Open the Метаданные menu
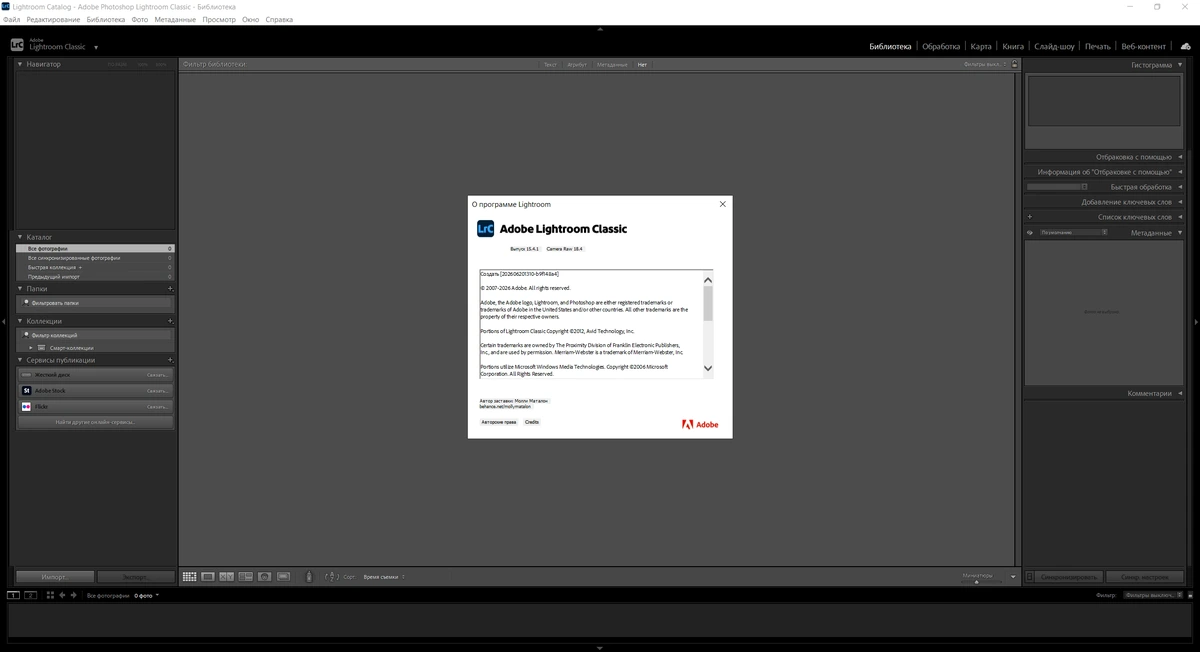Image resolution: width=1200 pixels, height=652 pixels. pos(175,19)
